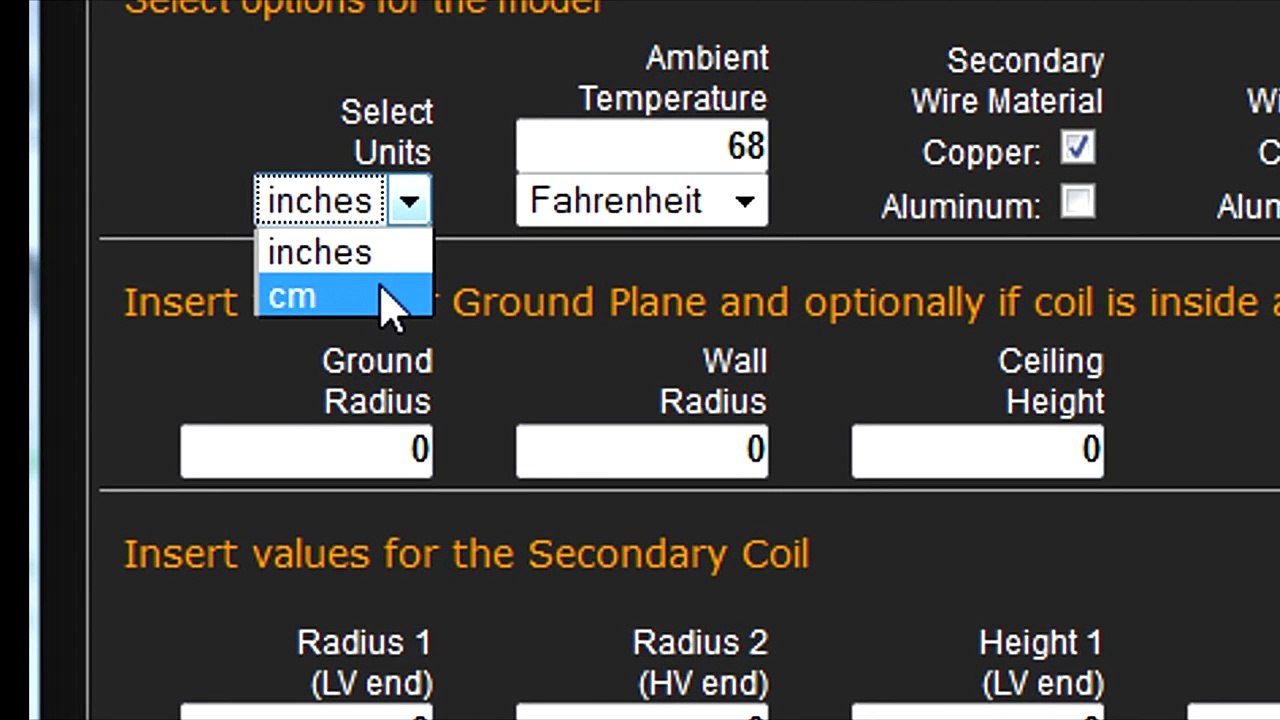Image resolution: width=1280 pixels, height=720 pixels.
Task: Click the Ambient Temperature value field
Action: point(642,147)
